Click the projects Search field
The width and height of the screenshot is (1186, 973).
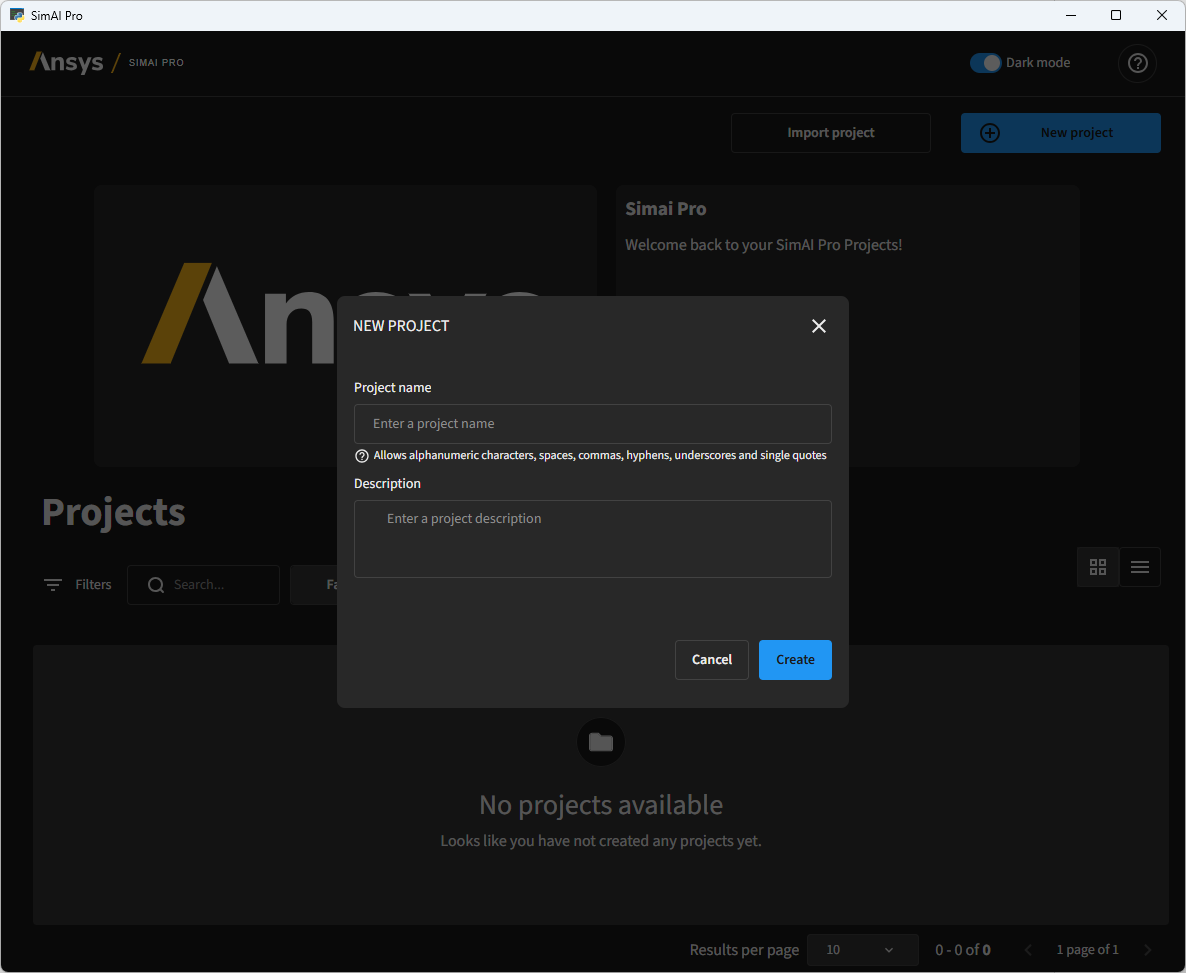(x=220, y=585)
